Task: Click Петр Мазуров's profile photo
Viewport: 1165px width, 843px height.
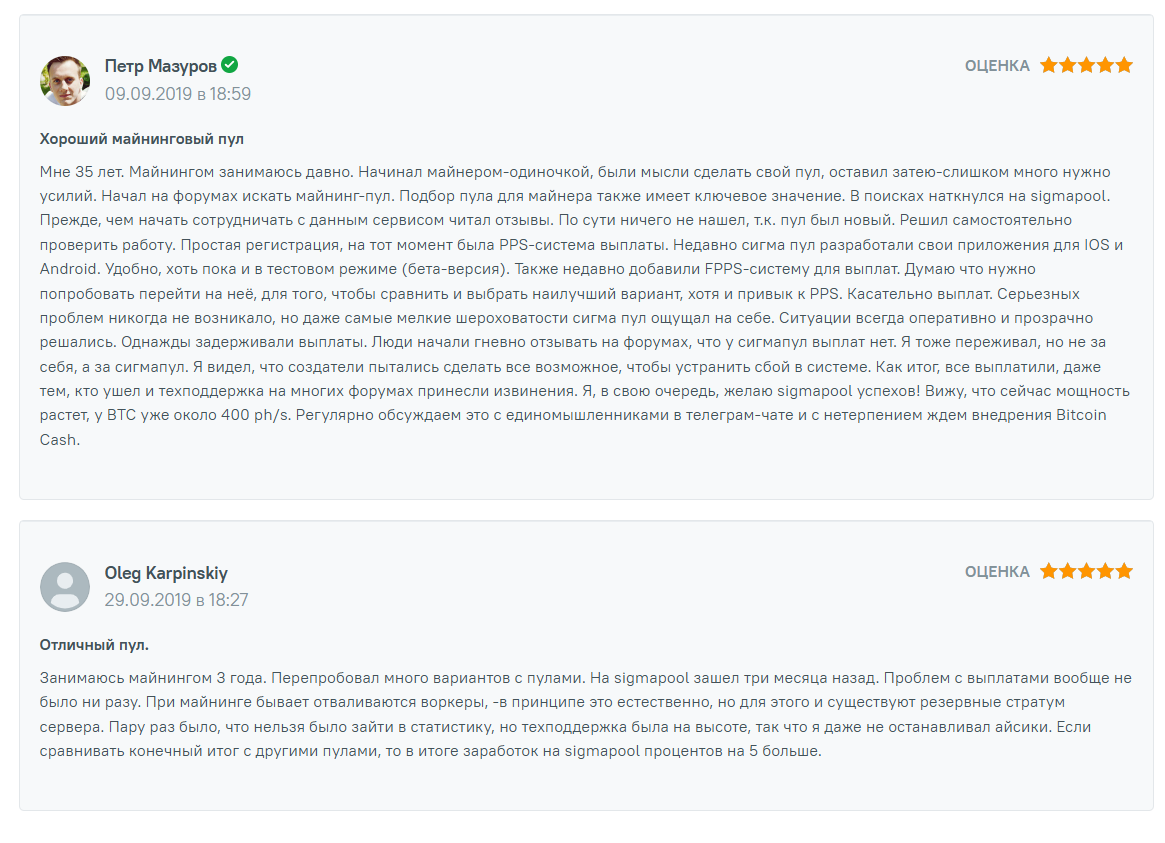Action: tap(65, 80)
